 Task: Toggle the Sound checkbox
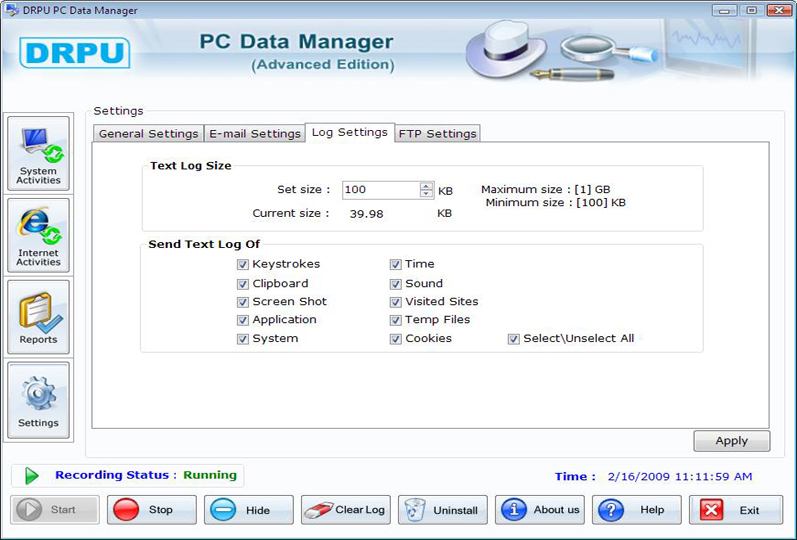[x=395, y=284]
